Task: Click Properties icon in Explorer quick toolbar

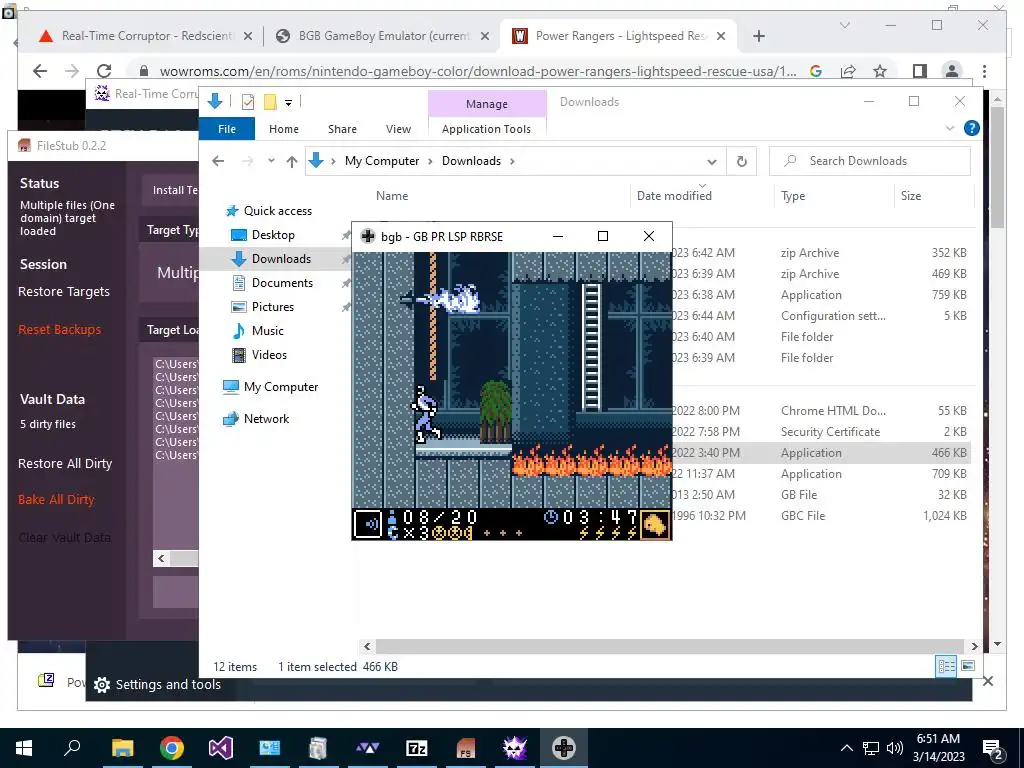Action: (248, 102)
